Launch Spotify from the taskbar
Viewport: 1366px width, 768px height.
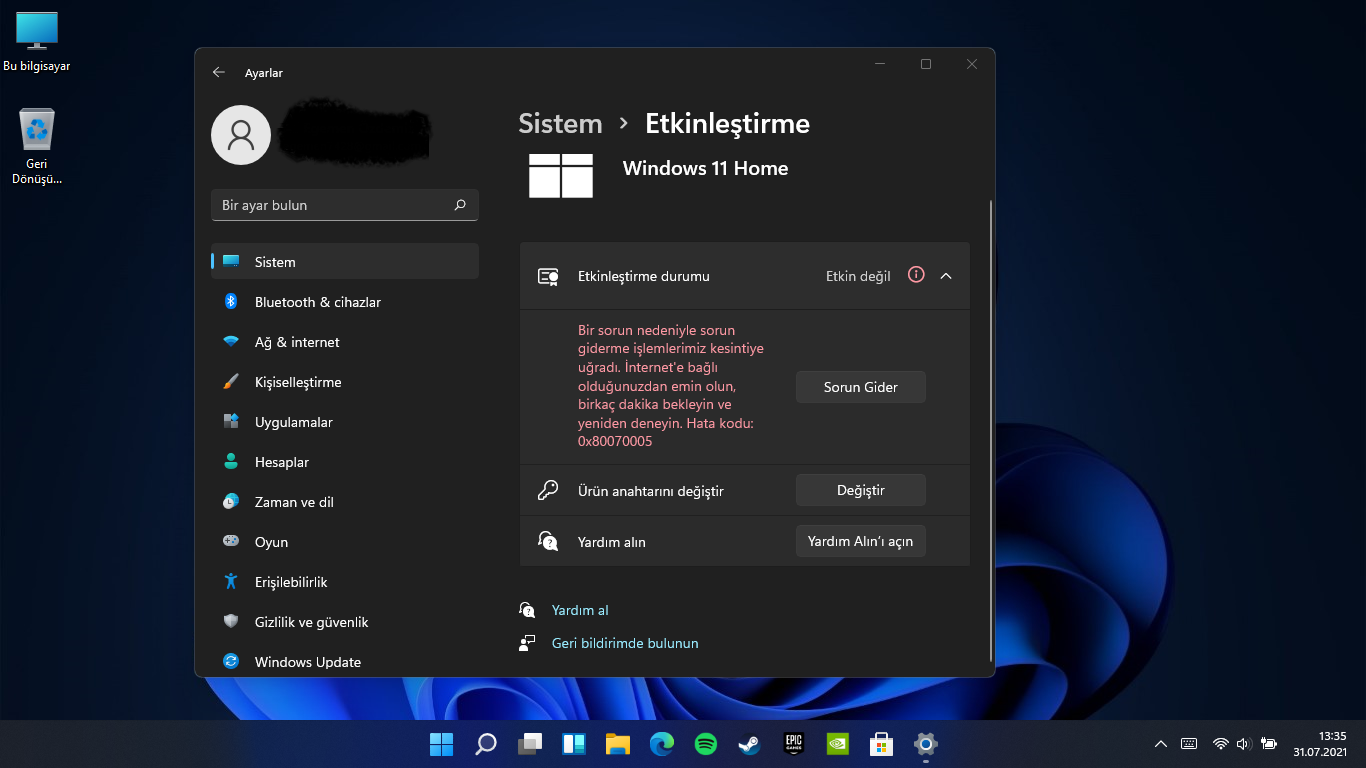[x=706, y=744]
